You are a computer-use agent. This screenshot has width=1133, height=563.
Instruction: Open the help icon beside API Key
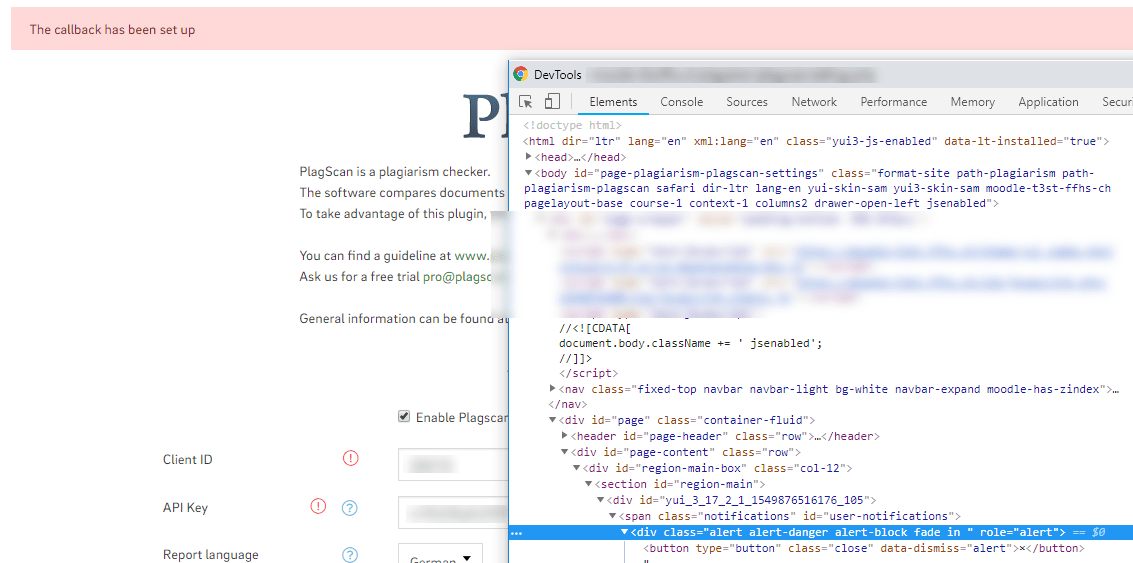tap(350, 507)
